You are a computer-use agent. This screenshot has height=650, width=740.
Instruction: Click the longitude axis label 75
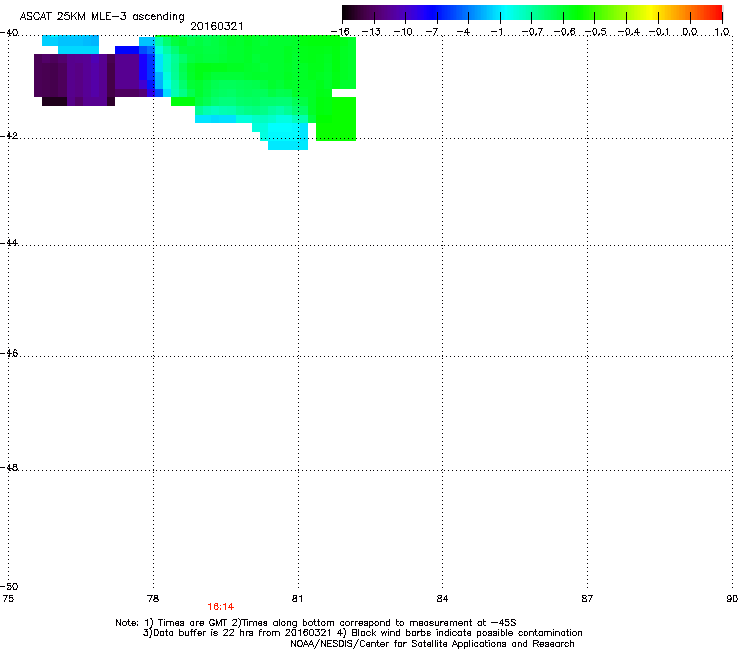click(x=8, y=599)
